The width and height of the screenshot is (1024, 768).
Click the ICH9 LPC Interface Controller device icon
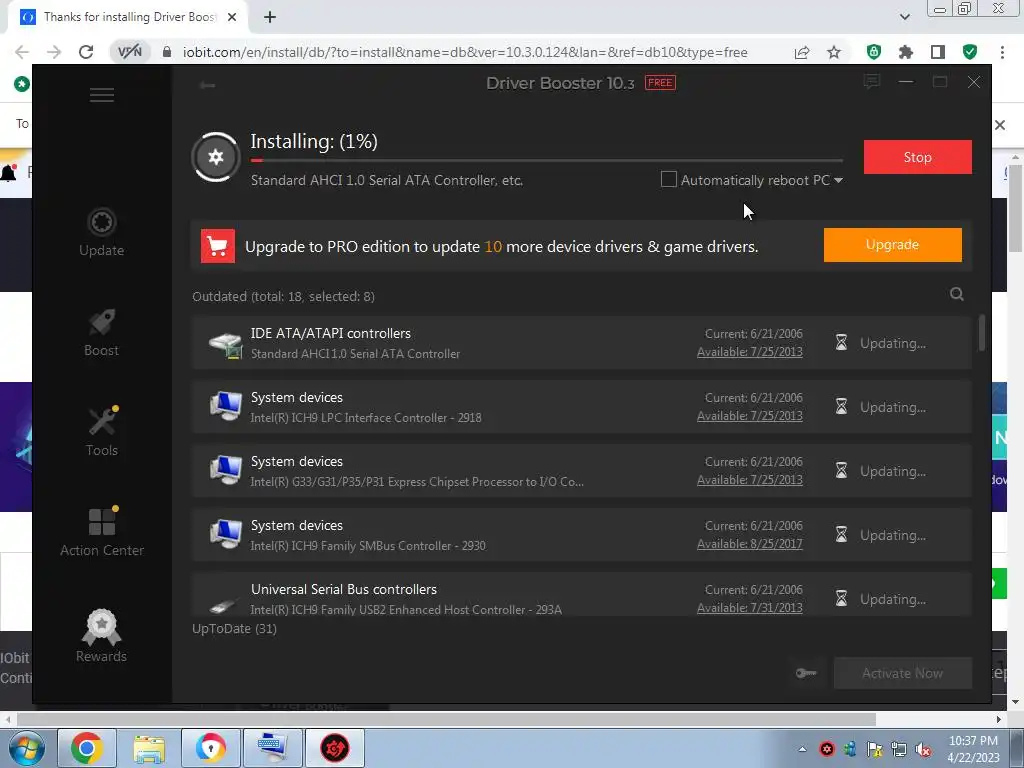[225, 406]
